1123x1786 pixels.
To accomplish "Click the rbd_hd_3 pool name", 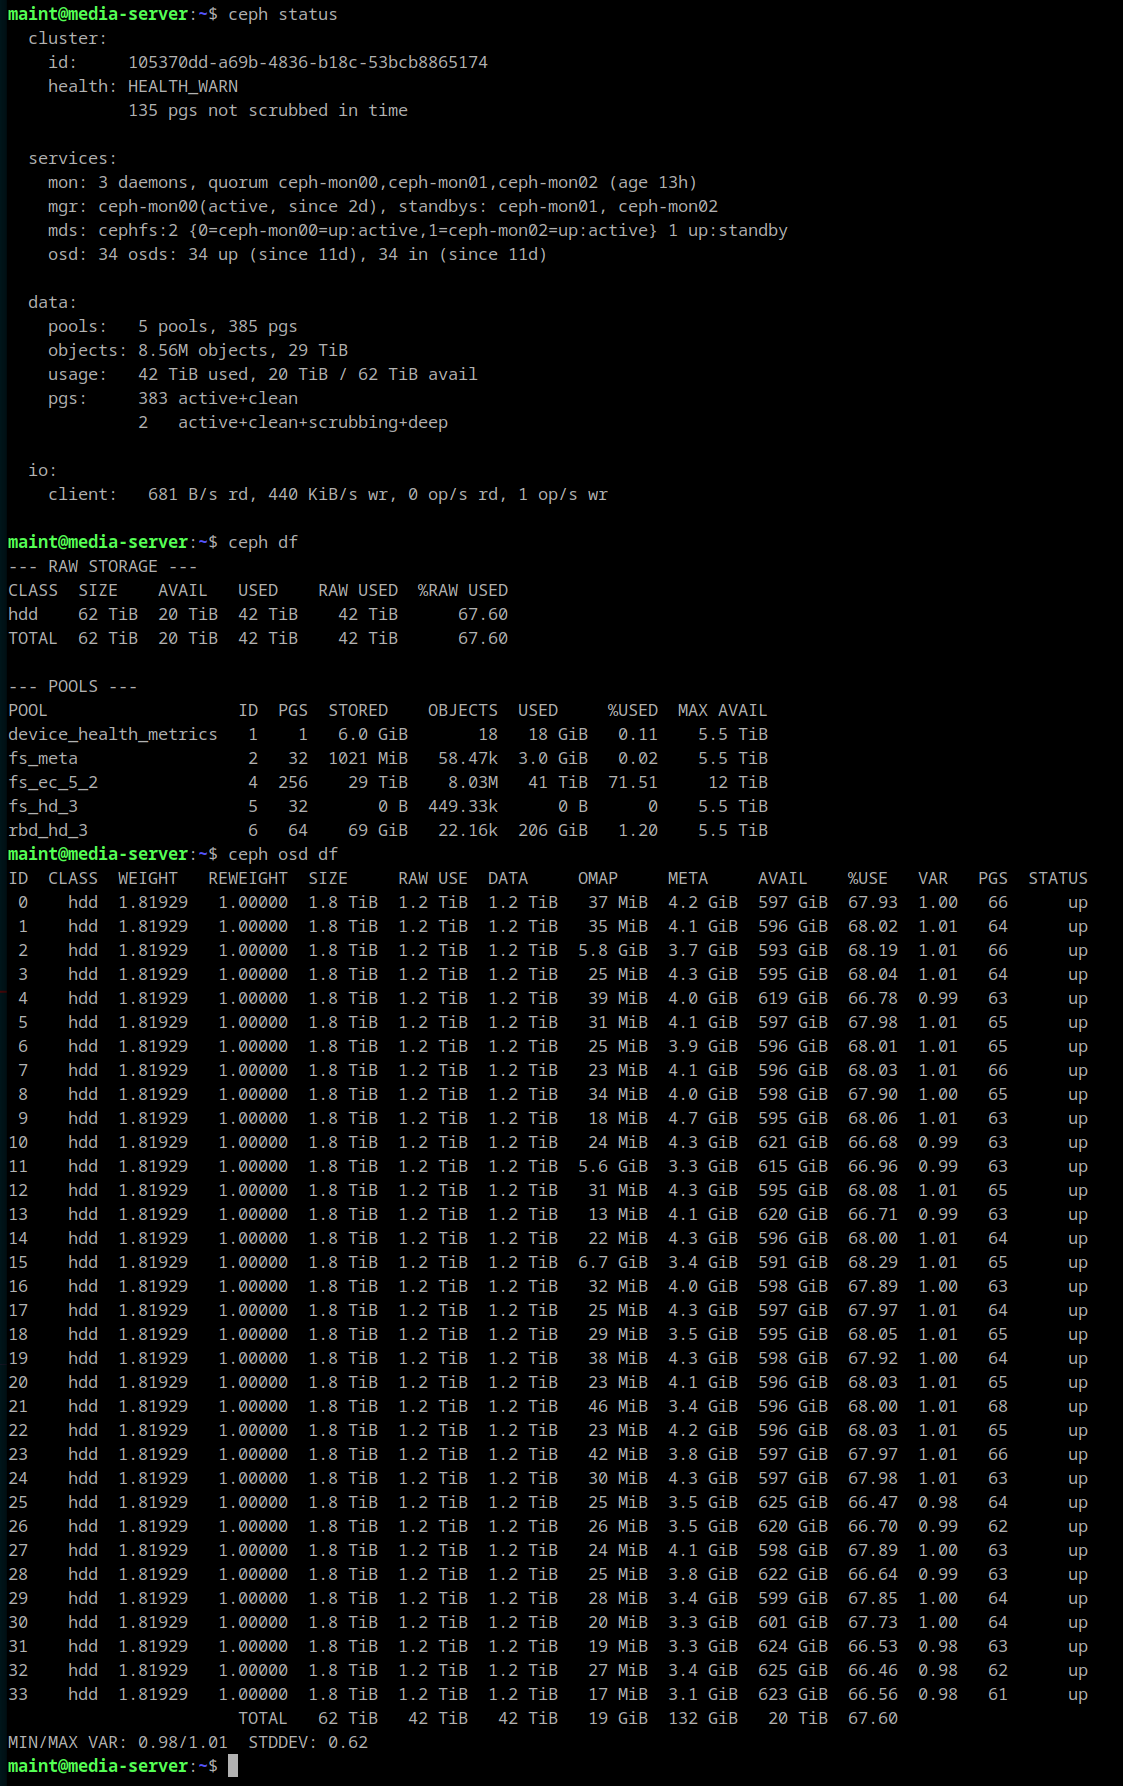I will [x=48, y=831].
